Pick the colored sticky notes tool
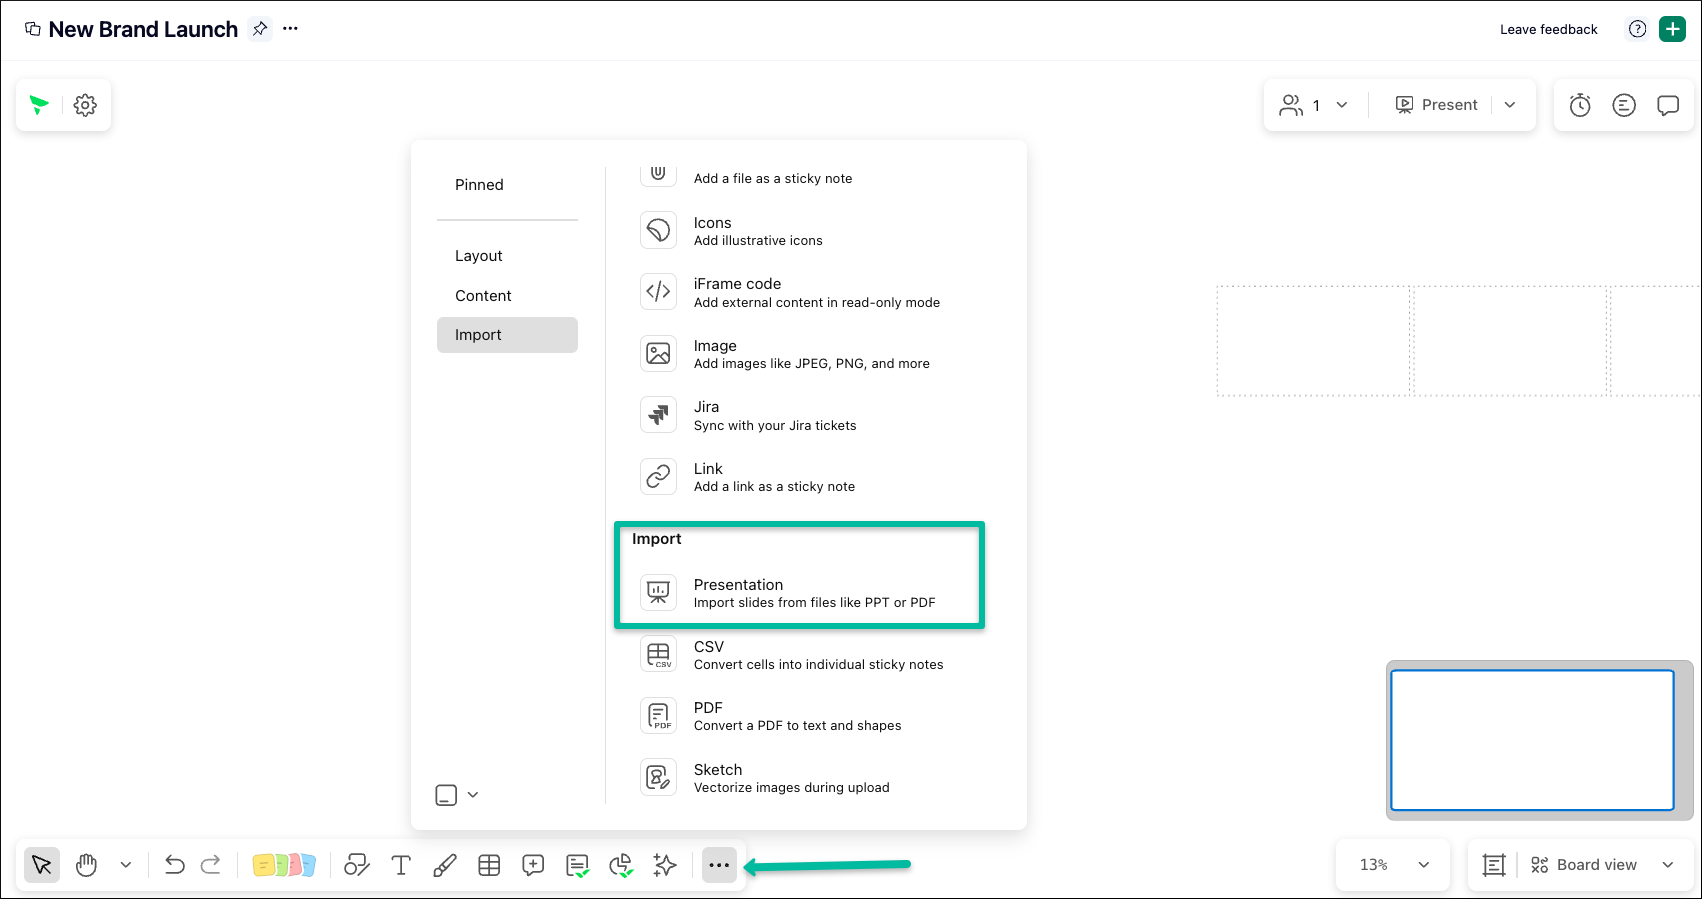1702x899 pixels. pyautogui.click(x=284, y=865)
